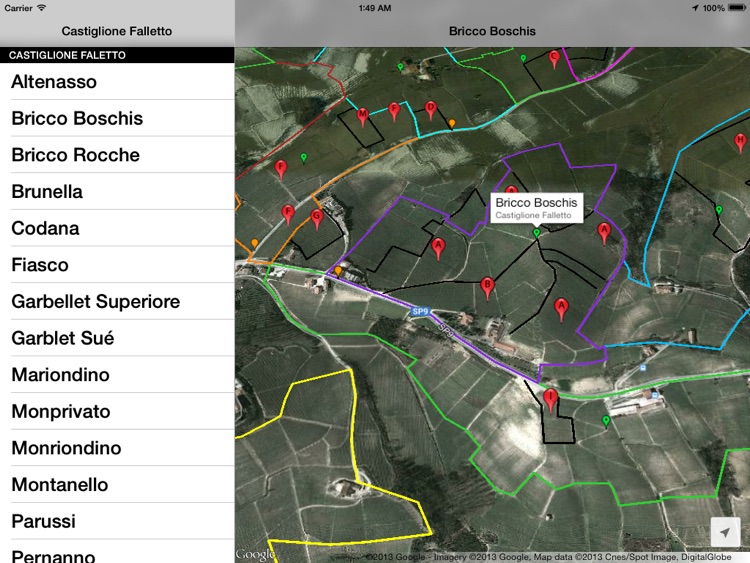
Task: Tap orange pin at the purple boundary corner
Action: (338, 271)
